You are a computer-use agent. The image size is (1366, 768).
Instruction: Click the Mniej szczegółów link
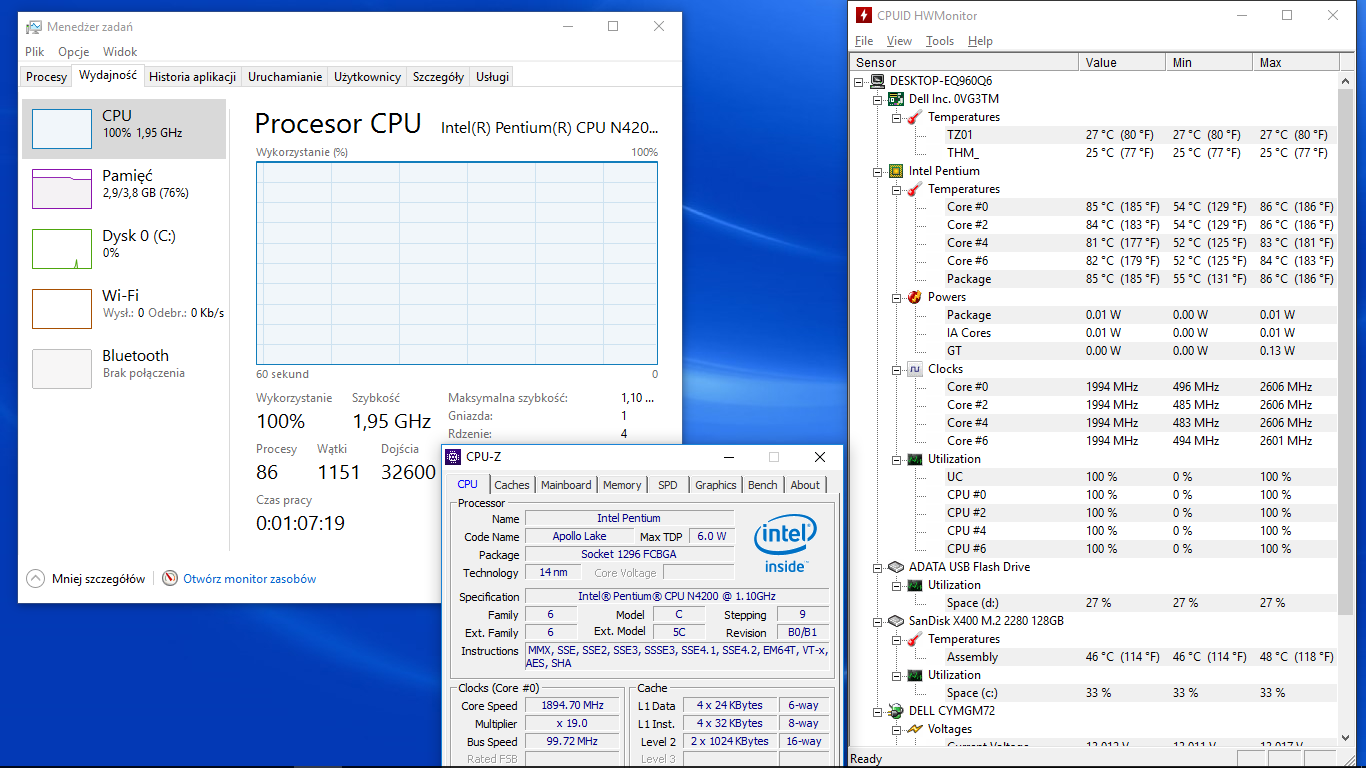point(98,579)
